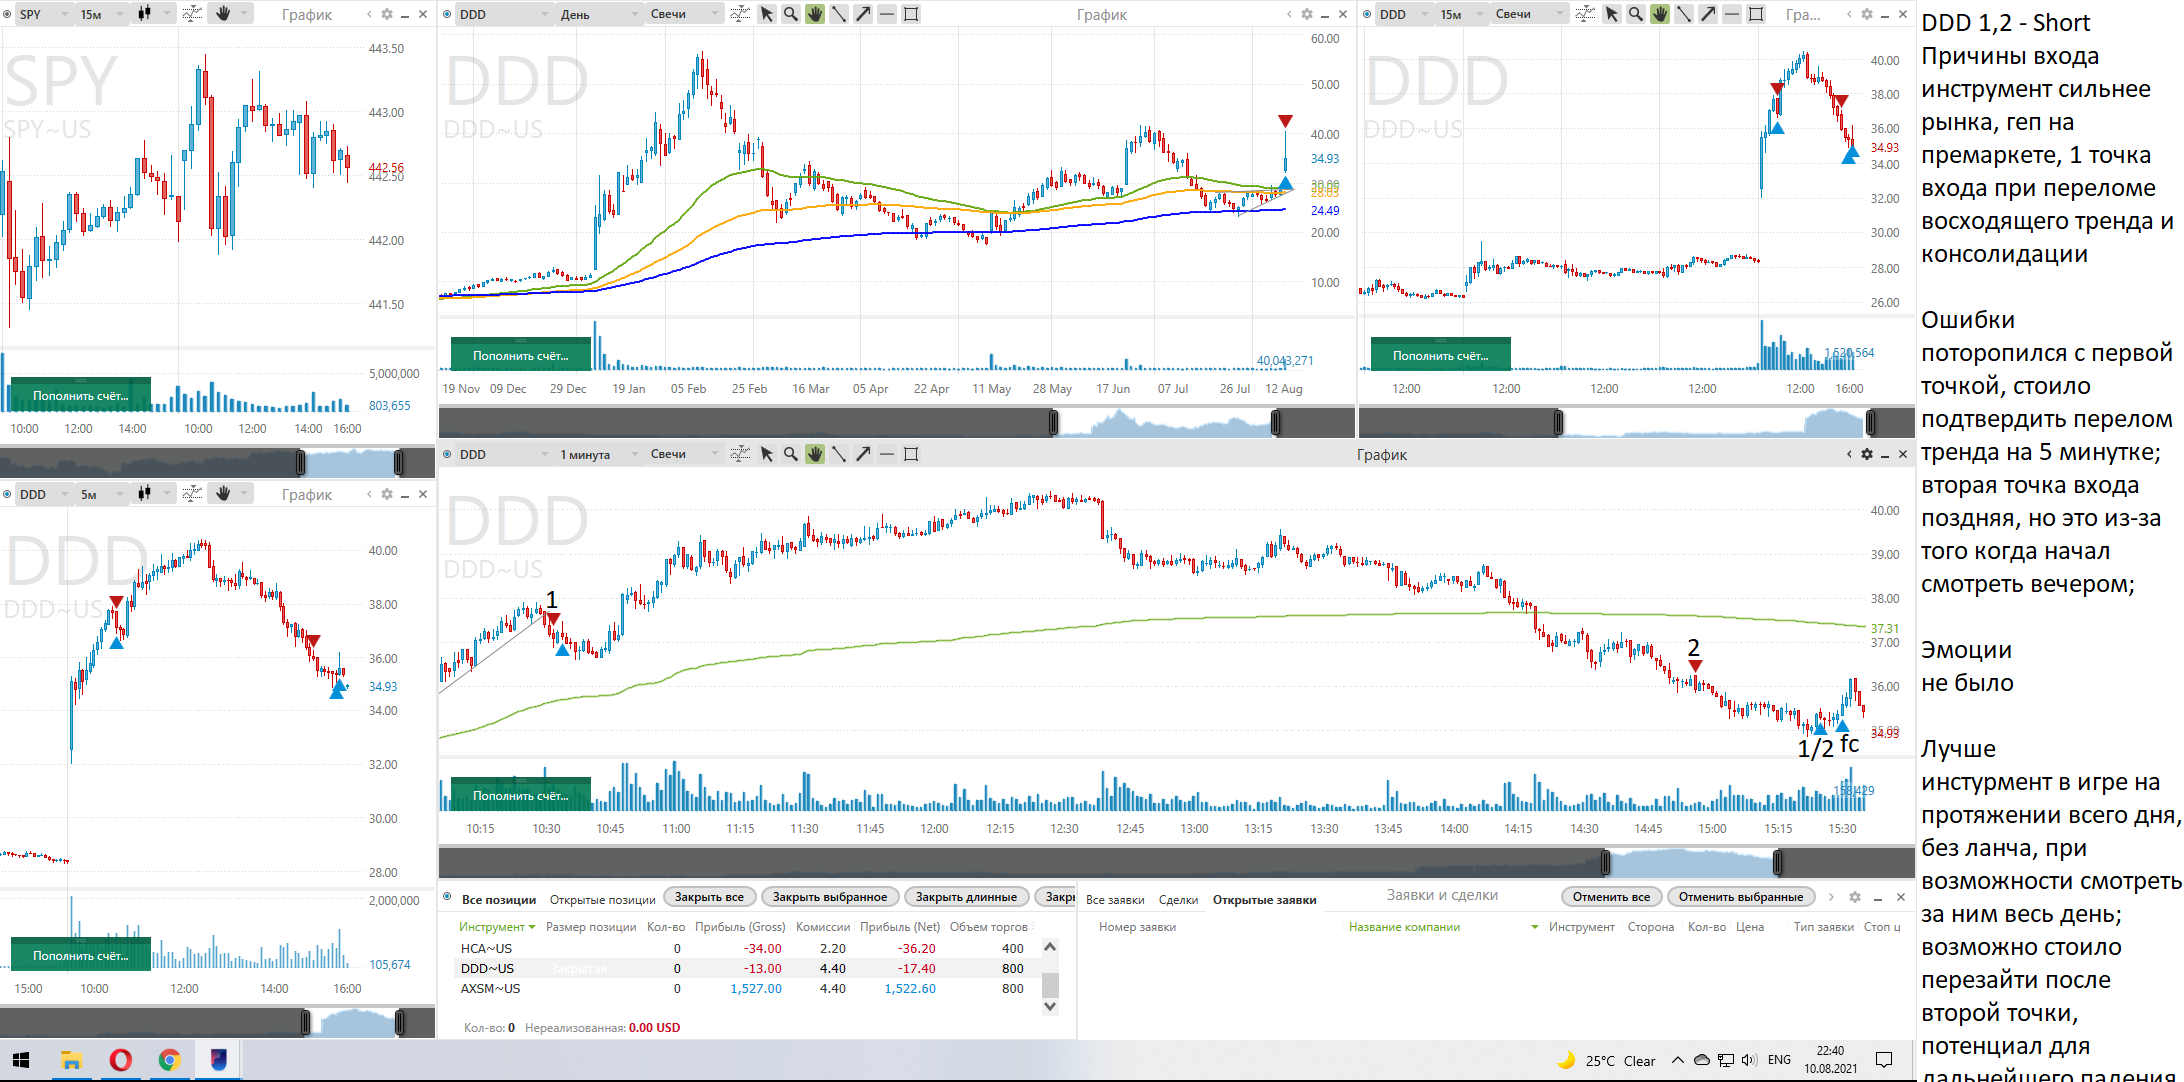This screenshot has height=1082, width=2184.
Task: Open settings gear of DDD daily chart
Action: pos(1307,14)
